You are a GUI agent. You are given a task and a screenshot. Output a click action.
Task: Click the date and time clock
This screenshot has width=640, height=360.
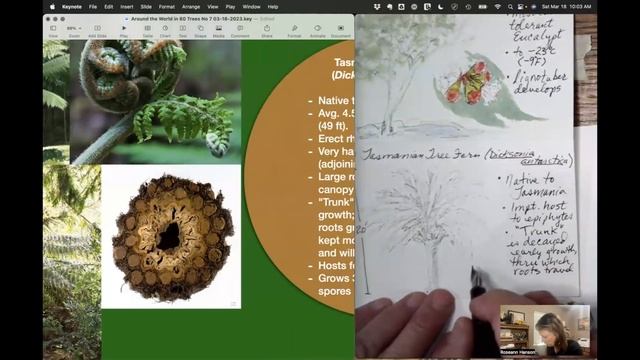(x=566, y=7)
